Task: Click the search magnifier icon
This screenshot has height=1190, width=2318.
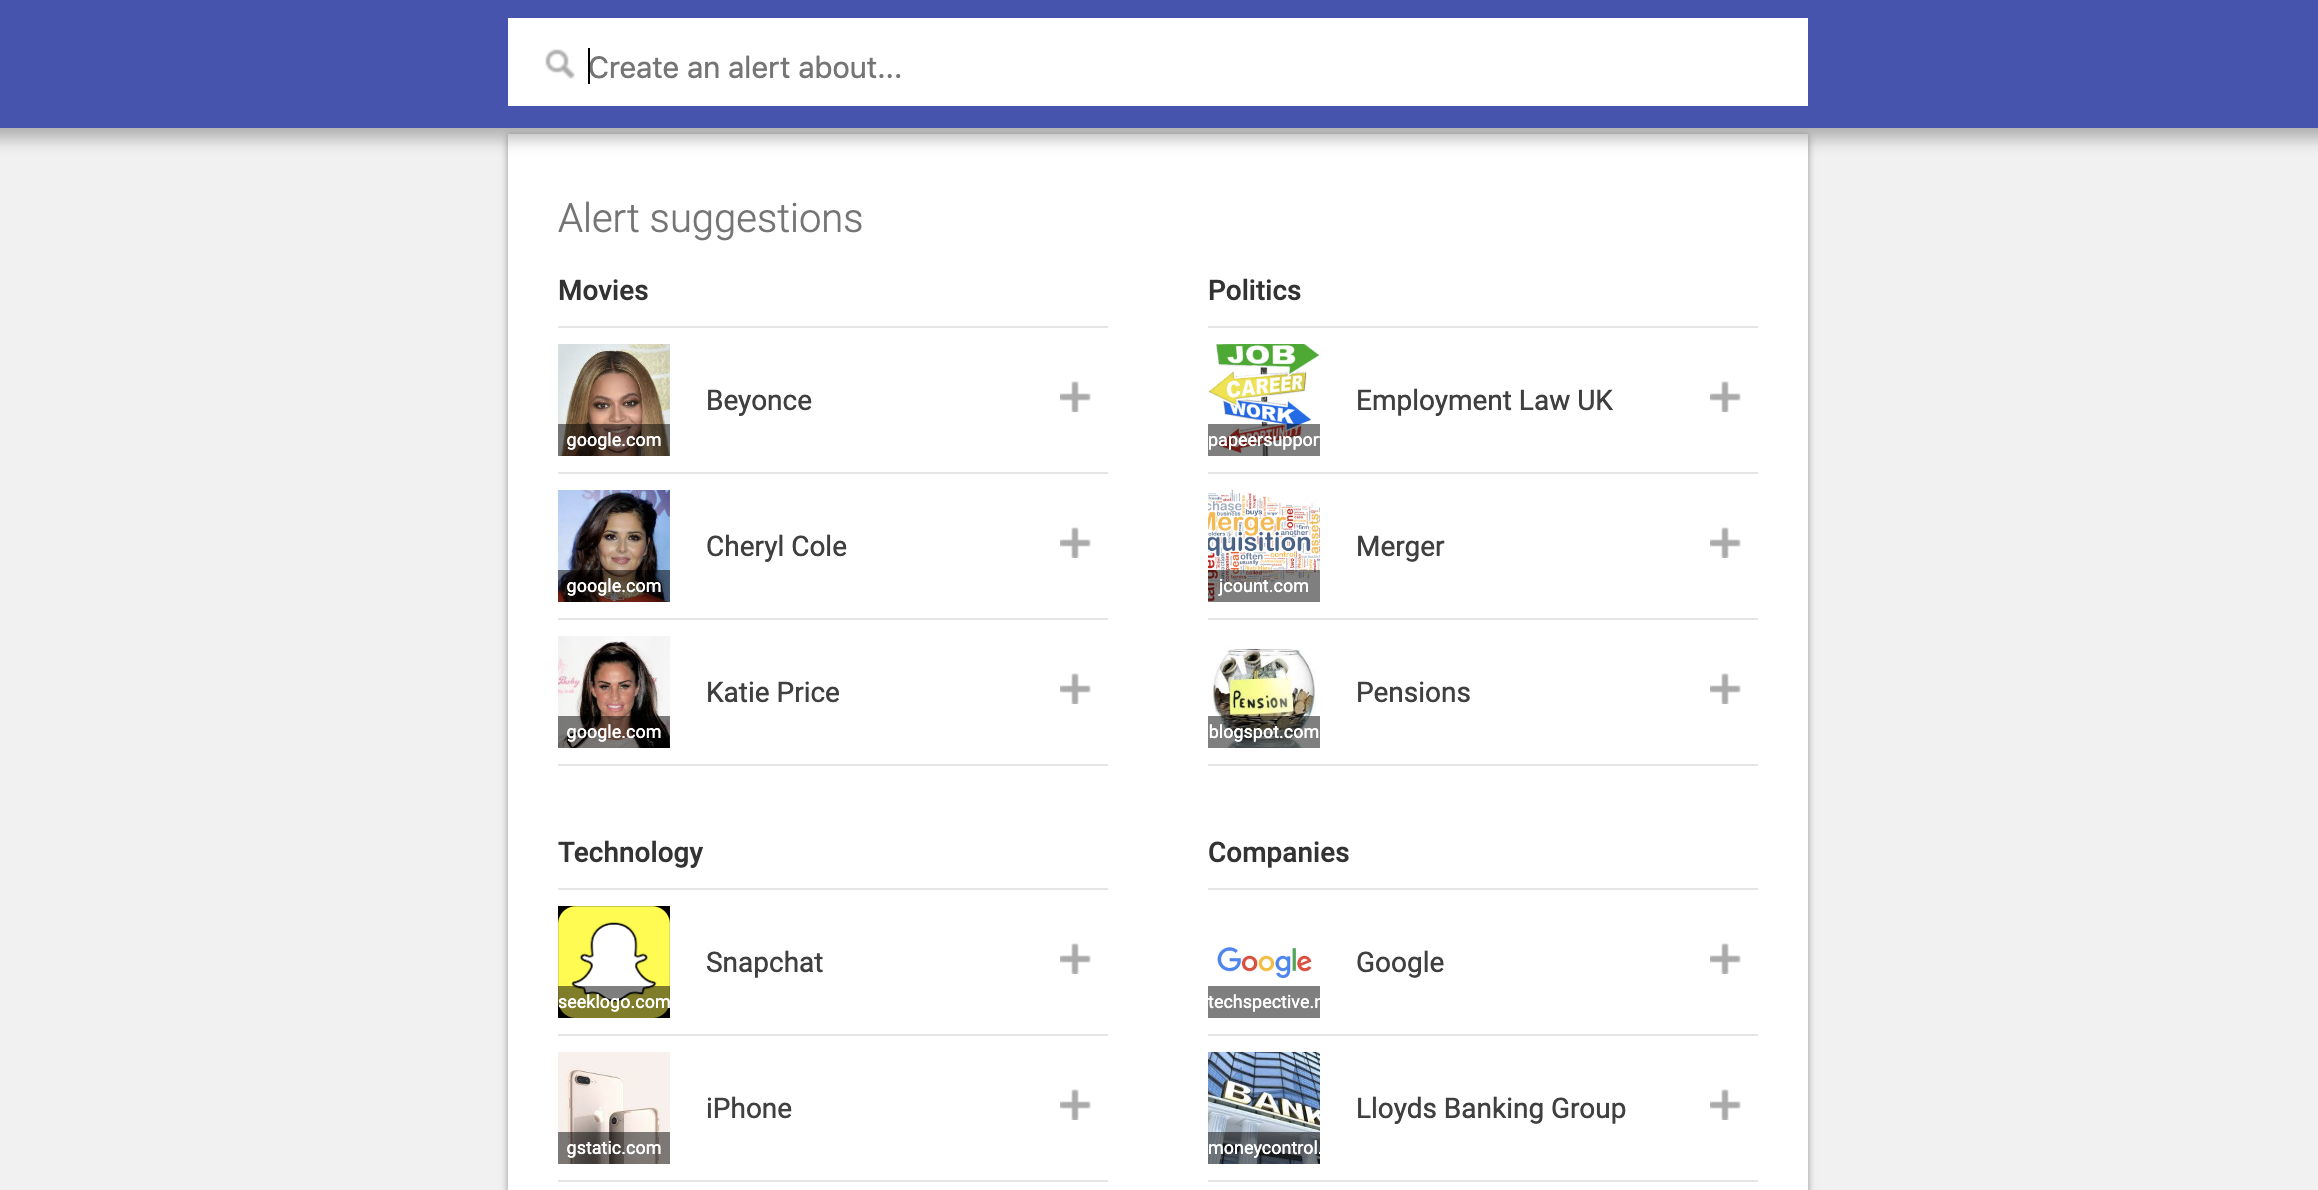Action: point(559,65)
